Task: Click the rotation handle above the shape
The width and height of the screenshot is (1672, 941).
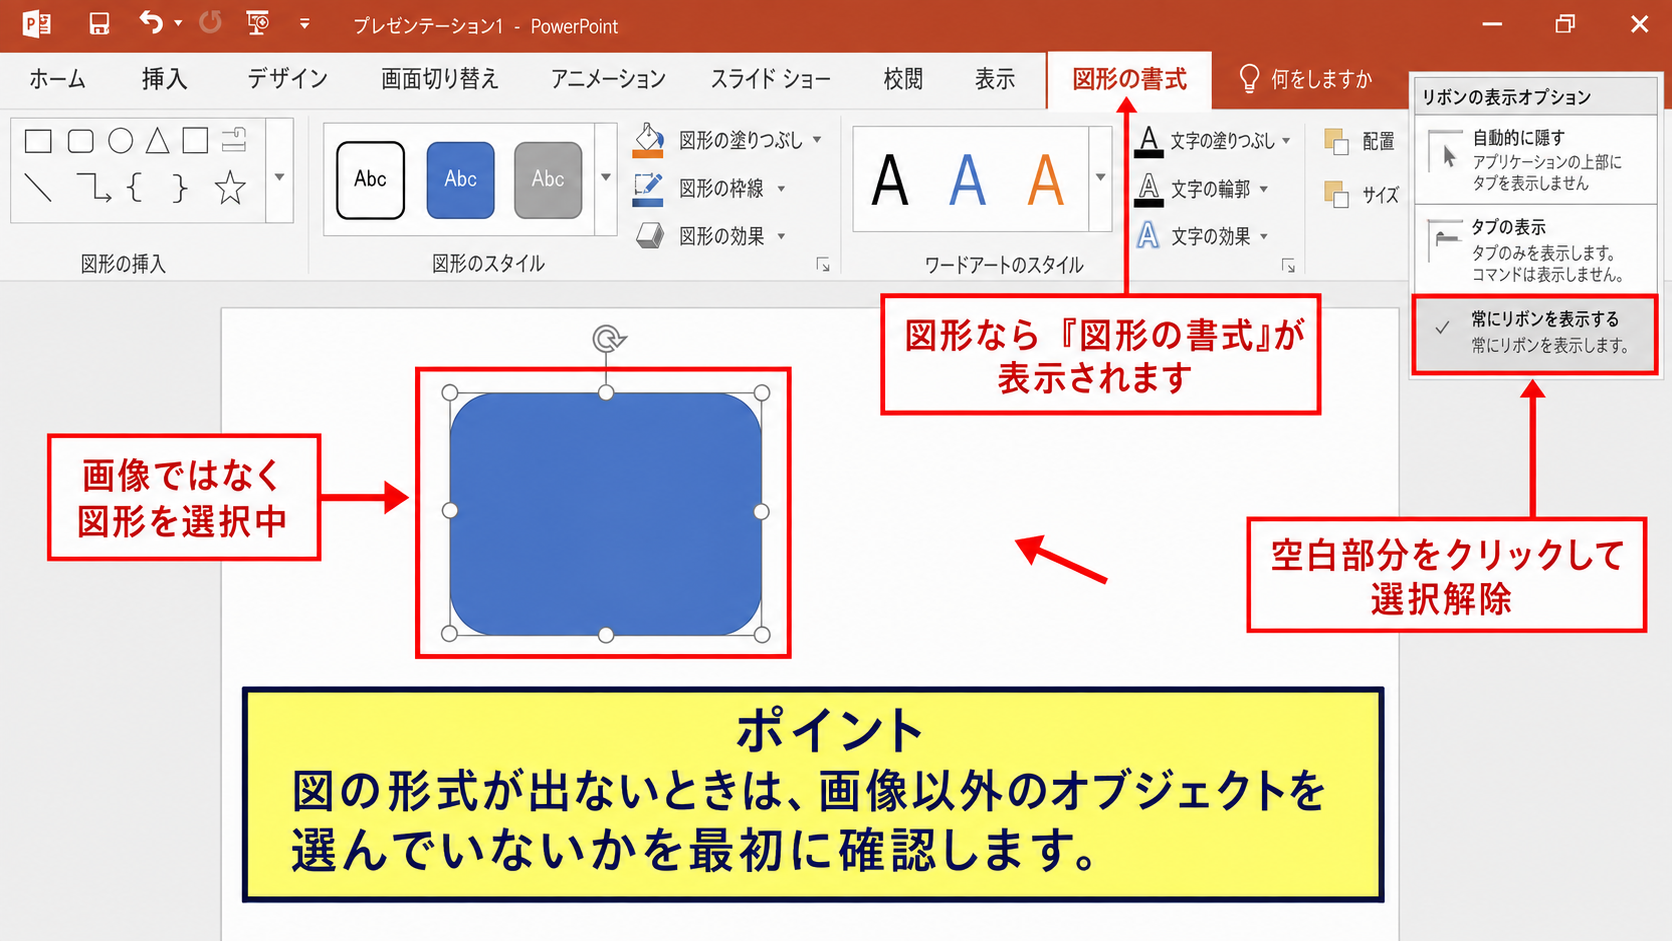Action: pos(607,339)
